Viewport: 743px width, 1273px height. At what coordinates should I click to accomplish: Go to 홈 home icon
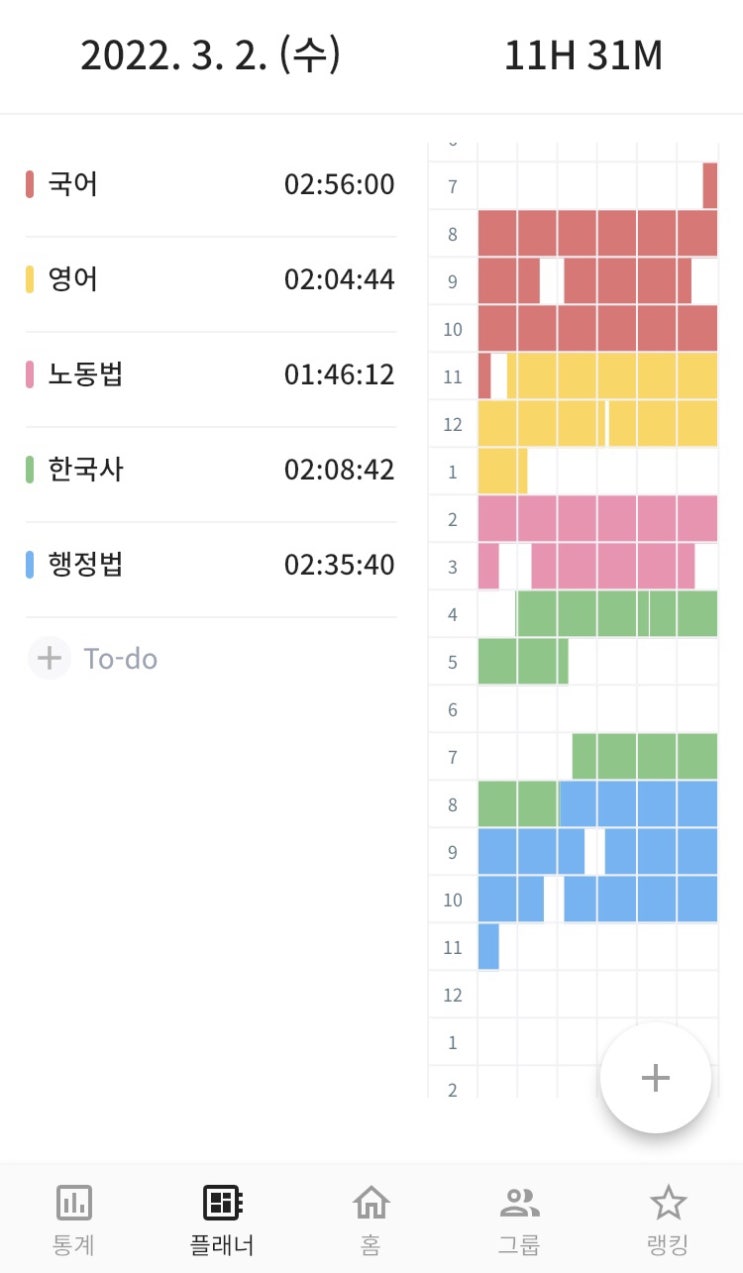[x=371, y=1203]
